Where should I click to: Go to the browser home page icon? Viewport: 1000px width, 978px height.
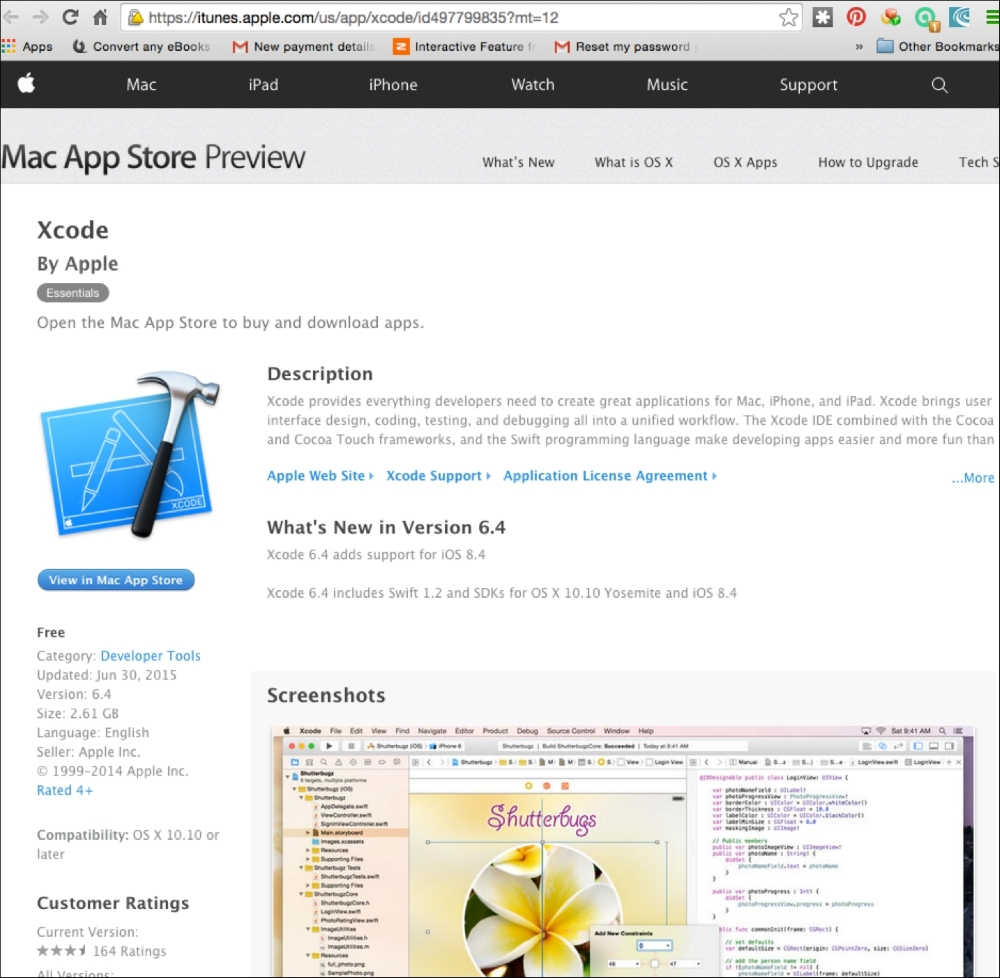pos(100,17)
